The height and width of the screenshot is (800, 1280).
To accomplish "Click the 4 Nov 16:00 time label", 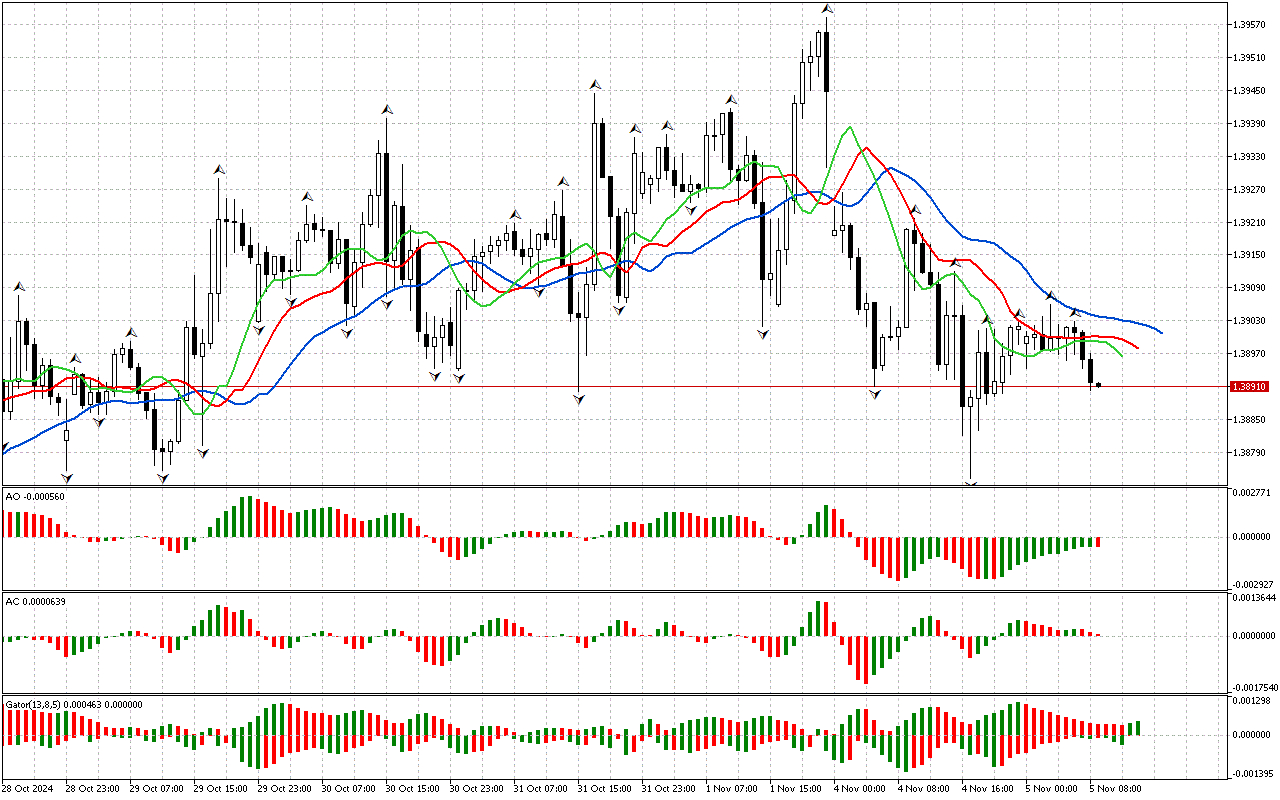I will [x=988, y=789].
